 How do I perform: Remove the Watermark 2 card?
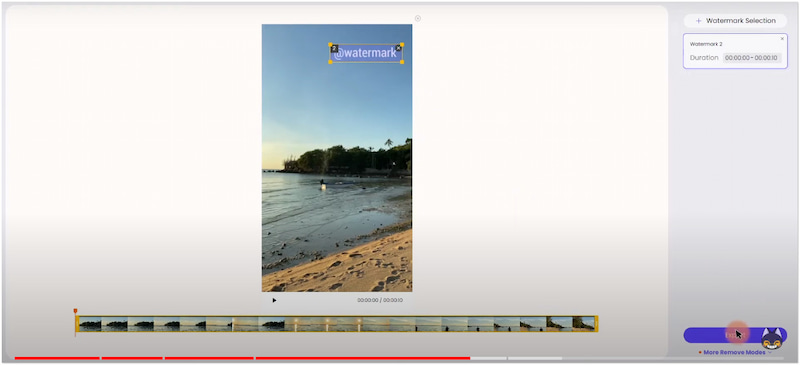tap(782, 39)
